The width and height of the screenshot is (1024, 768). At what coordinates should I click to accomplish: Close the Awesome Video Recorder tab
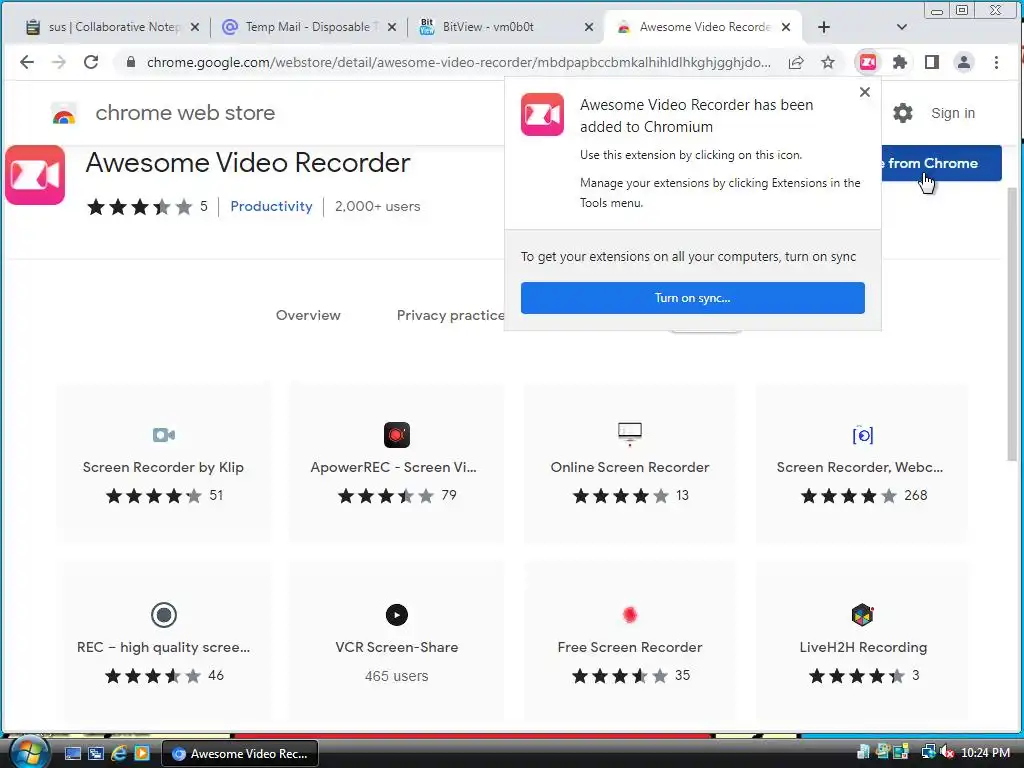pyautogui.click(x=786, y=27)
